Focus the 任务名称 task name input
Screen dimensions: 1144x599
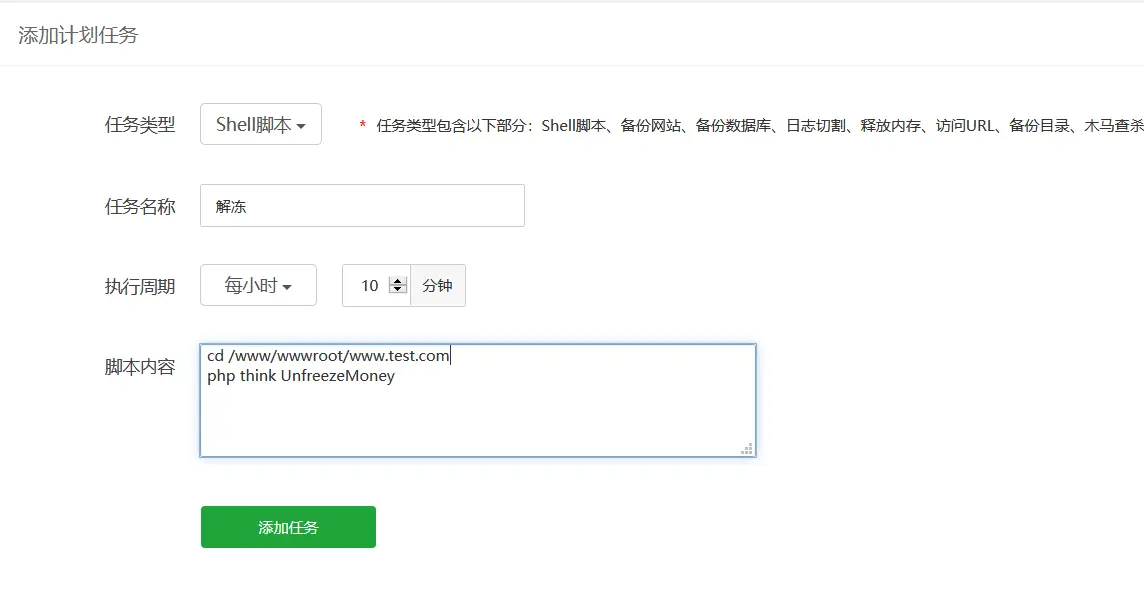tap(362, 205)
